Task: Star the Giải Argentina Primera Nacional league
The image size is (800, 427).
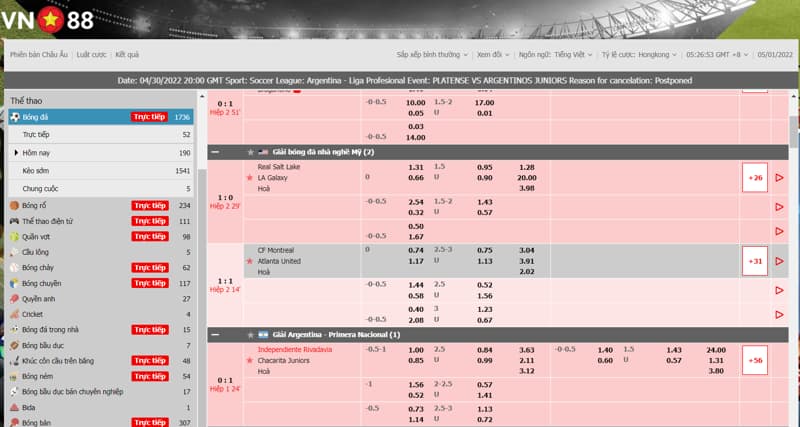Action: coord(251,335)
